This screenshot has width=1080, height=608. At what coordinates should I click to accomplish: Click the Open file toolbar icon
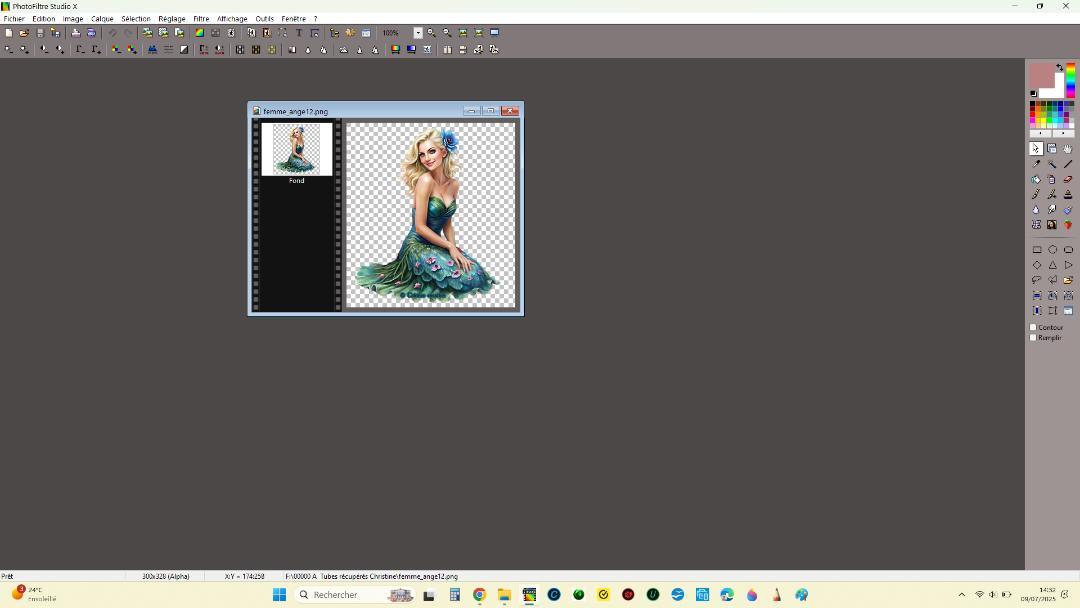[24, 33]
